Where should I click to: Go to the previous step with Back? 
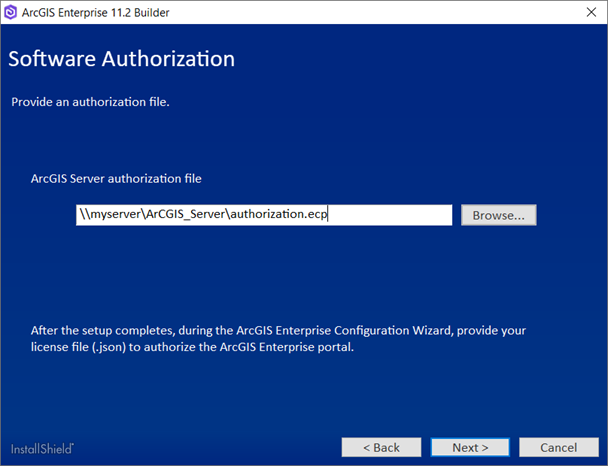point(381,447)
